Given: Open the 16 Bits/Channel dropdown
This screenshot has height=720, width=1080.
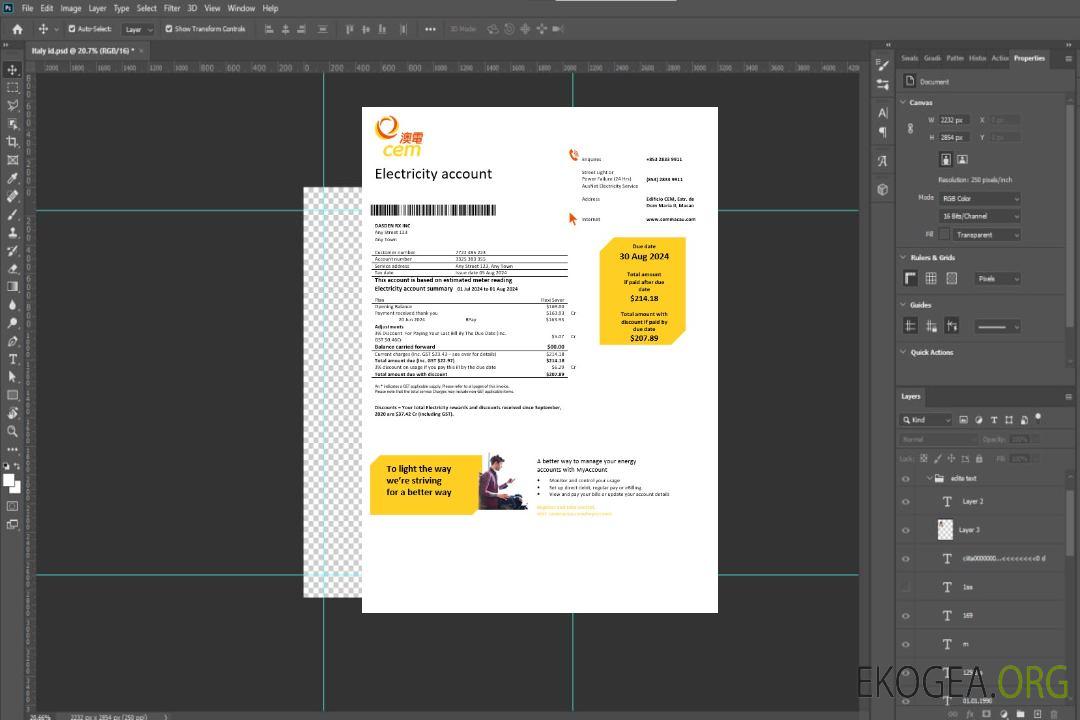Looking at the screenshot, I should click(979, 216).
